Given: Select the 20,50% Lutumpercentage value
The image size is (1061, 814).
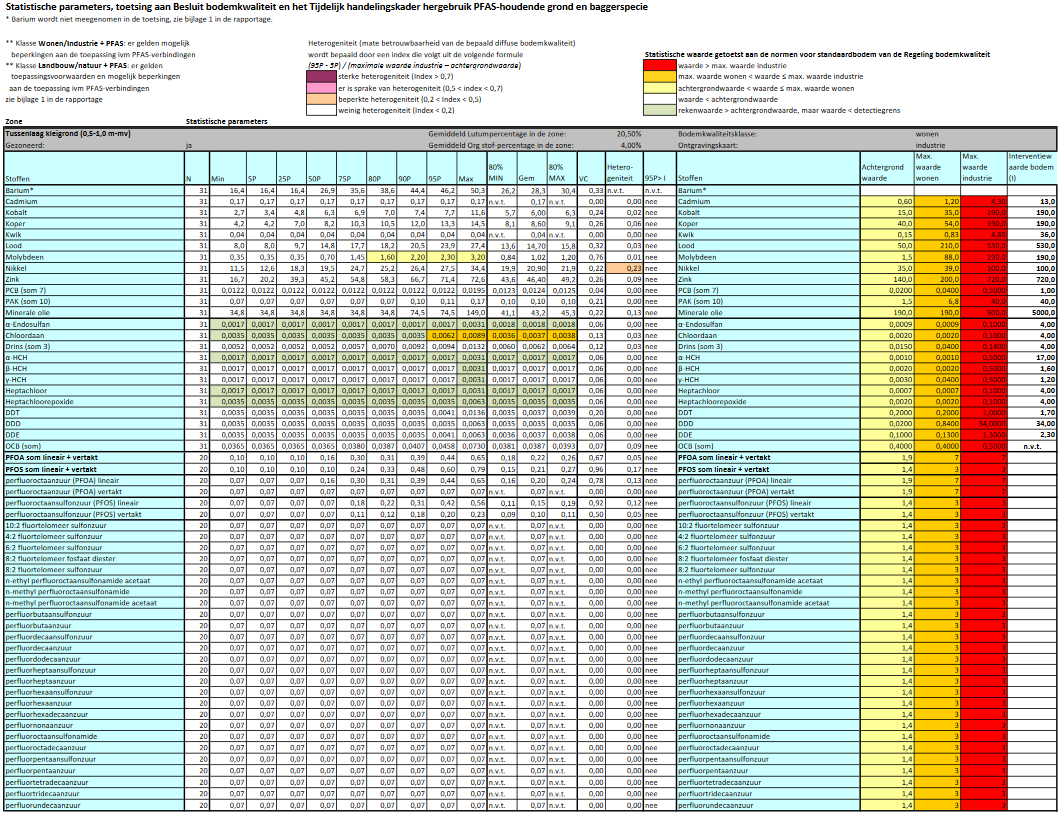Looking at the screenshot, I should pyautogui.click(x=628, y=133).
